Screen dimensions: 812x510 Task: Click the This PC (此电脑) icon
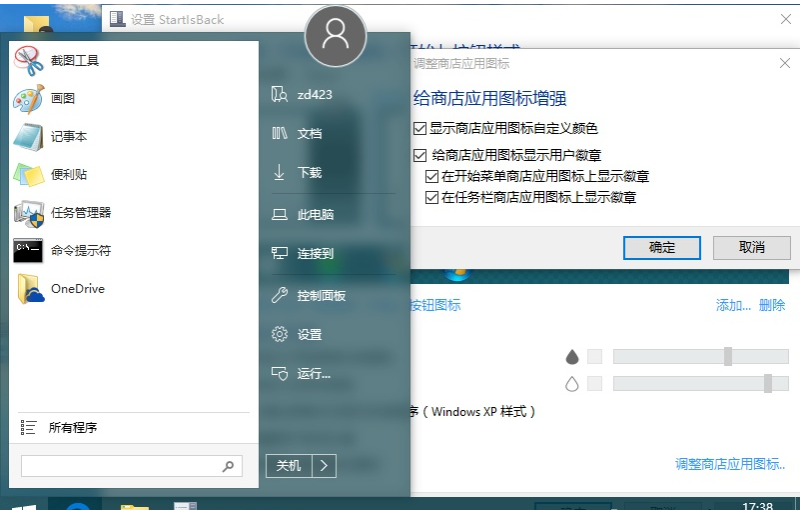[x=280, y=214]
